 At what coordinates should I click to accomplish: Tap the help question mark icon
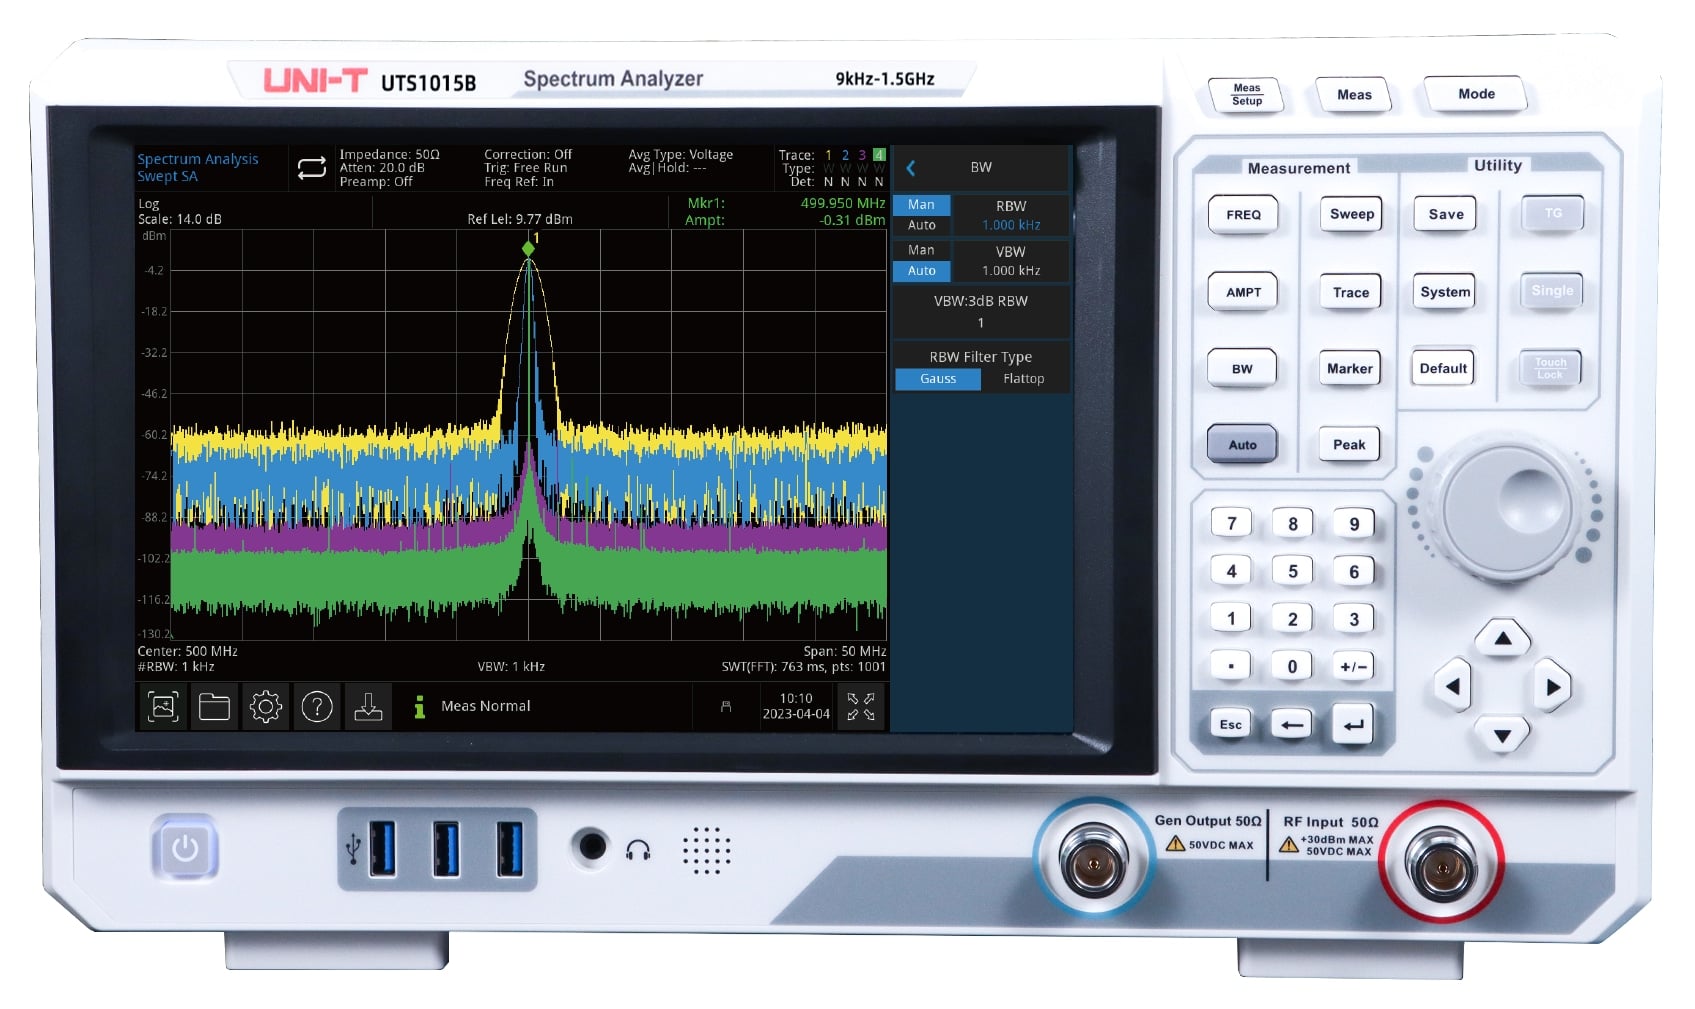[317, 707]
